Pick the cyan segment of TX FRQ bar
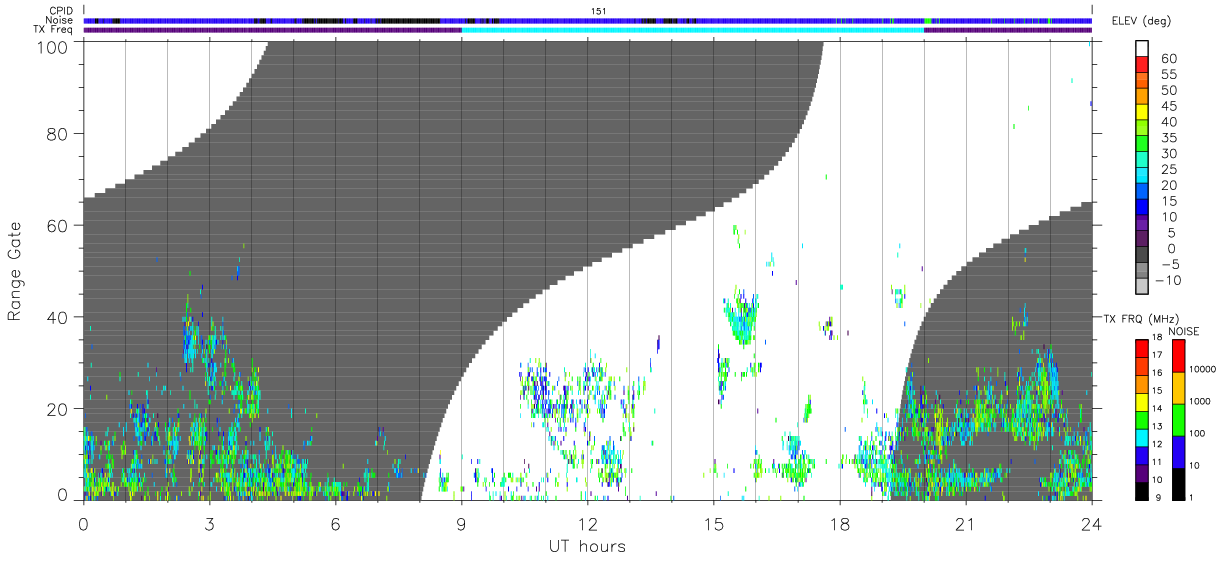The height and width of the screenshot is (567, 1228). [1141, 437]
